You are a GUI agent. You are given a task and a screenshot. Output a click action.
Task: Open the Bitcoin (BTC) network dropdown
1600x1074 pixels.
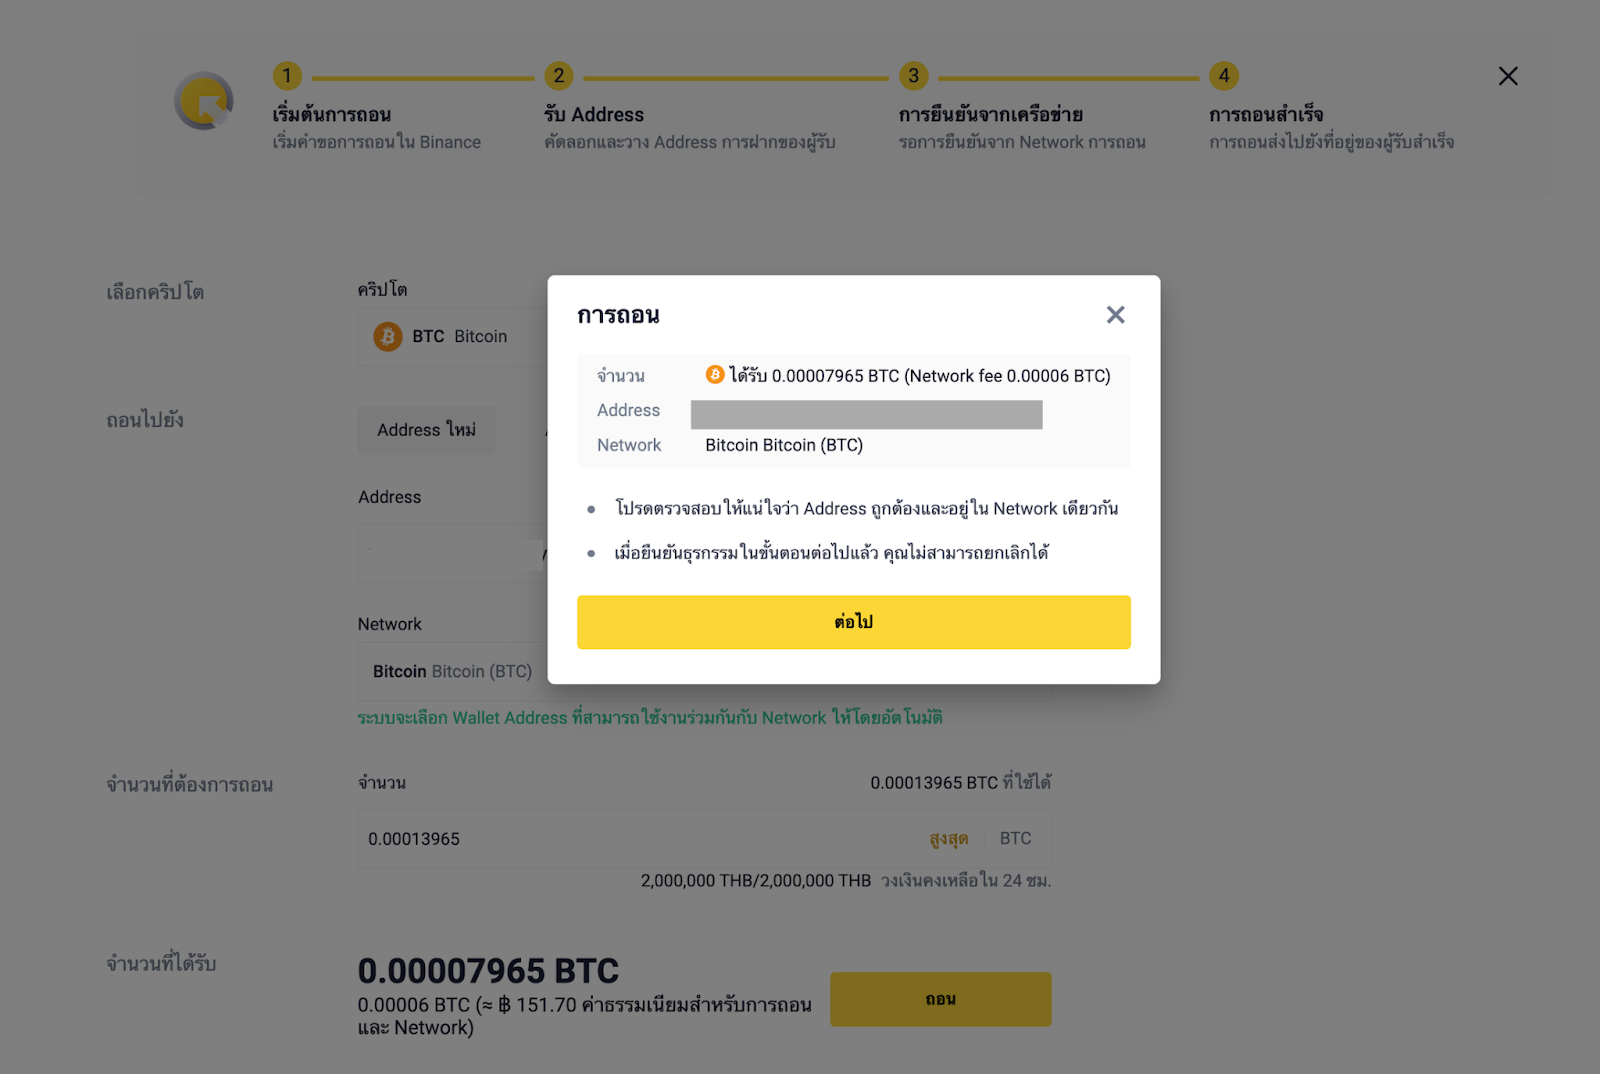tap(452, 671)
